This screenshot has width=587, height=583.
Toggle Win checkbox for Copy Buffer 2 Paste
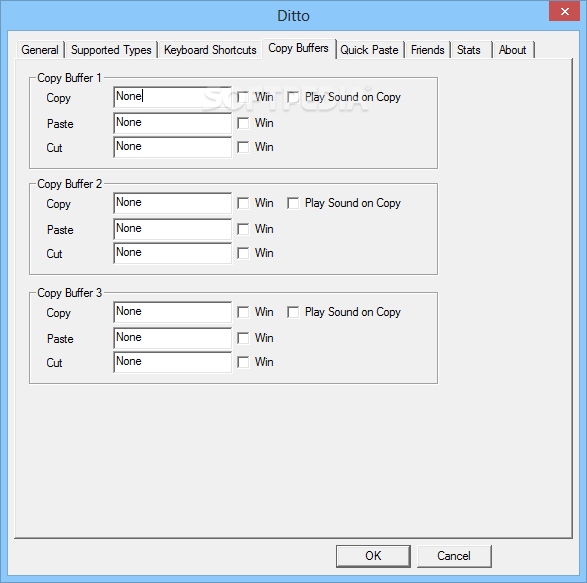pyautogui.click(x=243, y=229)
